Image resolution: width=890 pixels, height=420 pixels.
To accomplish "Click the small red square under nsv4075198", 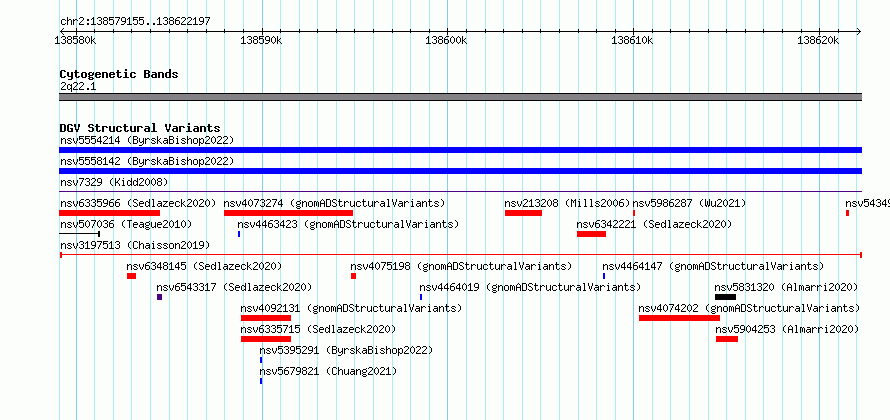I will click(x=353, y=276).
